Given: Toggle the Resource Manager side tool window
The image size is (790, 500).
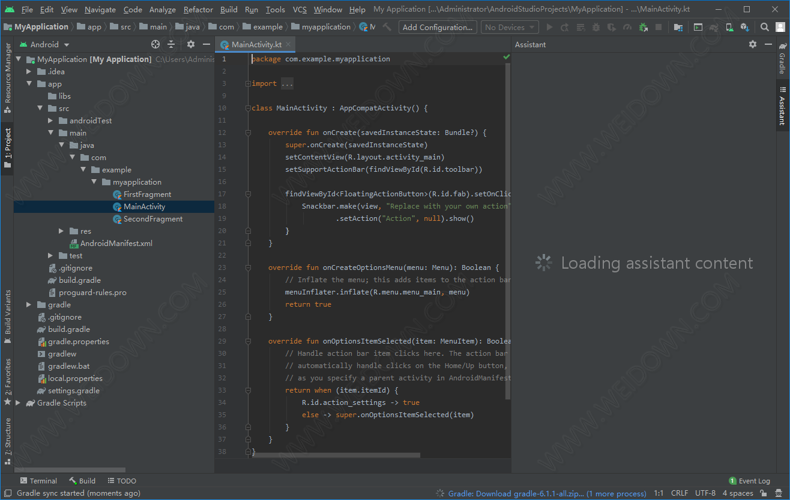Looking at the screenshot, I should coord(8,78).
